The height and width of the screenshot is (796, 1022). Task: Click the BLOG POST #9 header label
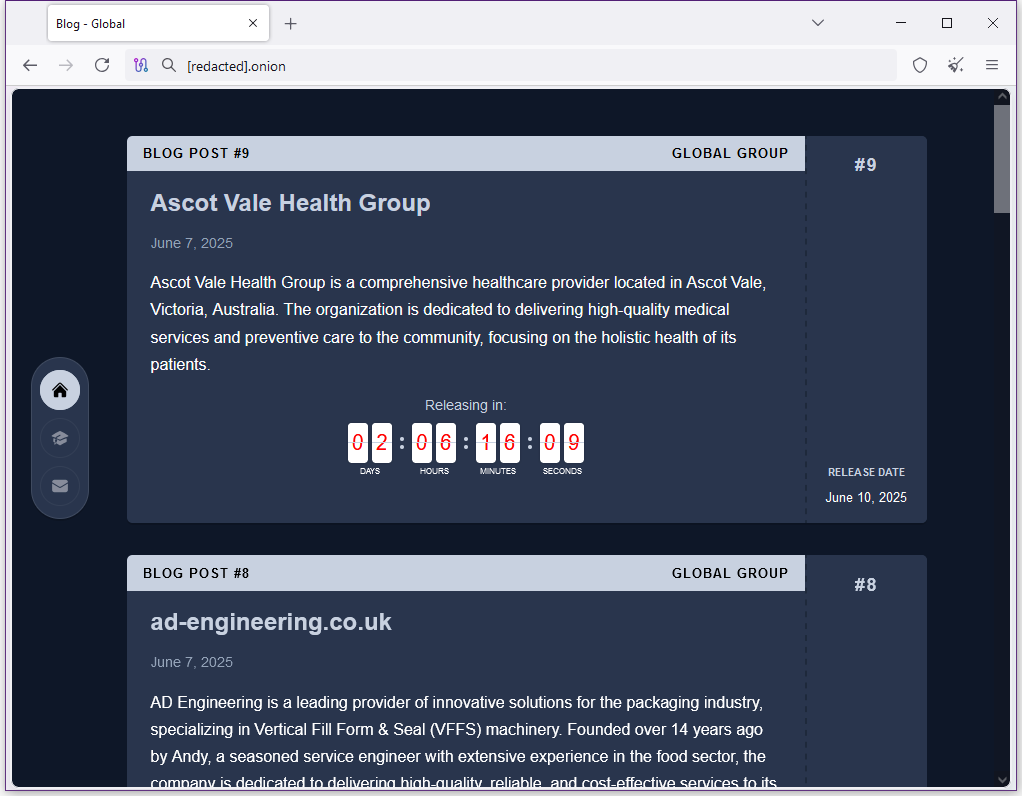coord(196,153)
